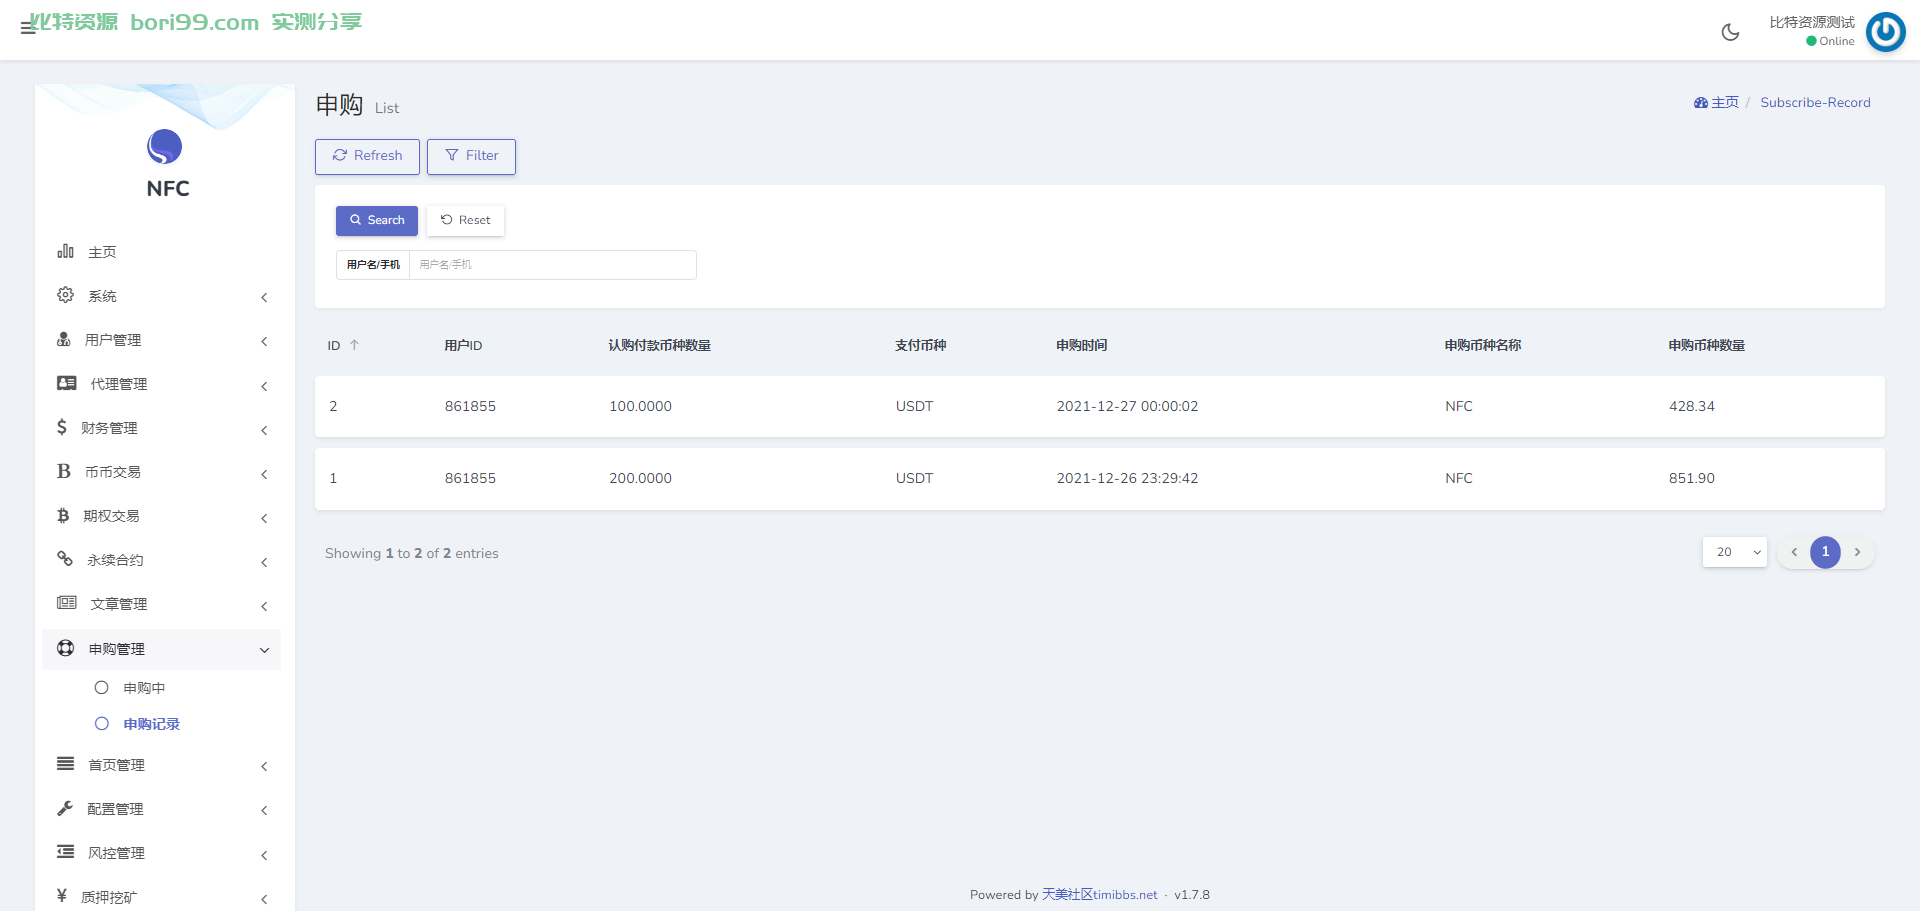Click the blue Search button

tap(377, 220)
